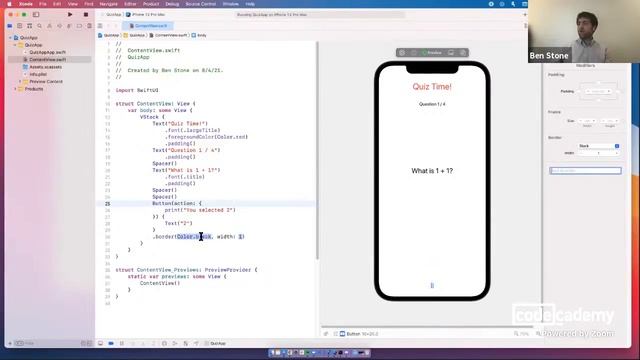Open the Debug navigator icon

click(x=69, y=26)
